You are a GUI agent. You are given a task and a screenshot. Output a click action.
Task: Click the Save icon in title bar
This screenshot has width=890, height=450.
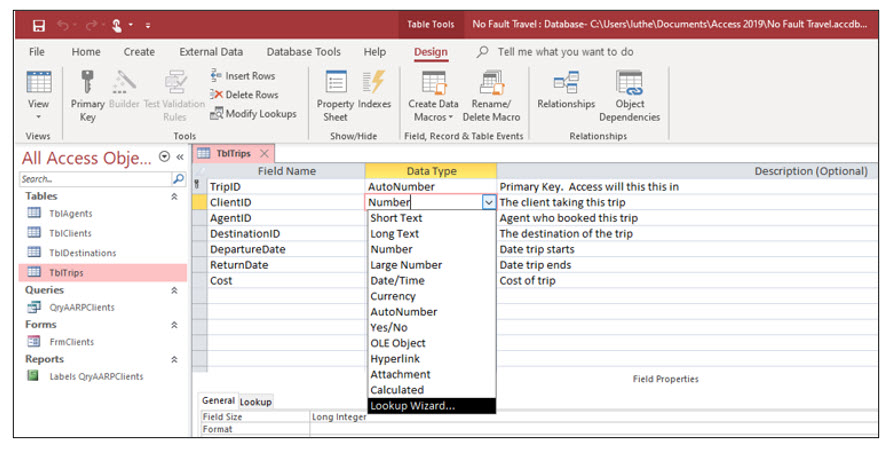coord(39,26)
